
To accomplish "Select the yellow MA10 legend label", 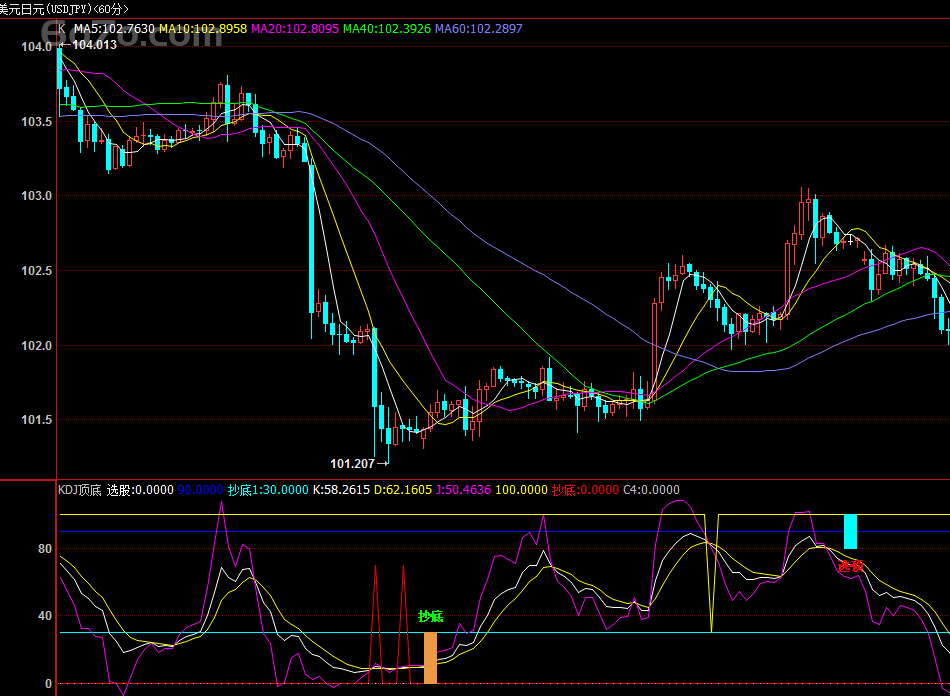I will [202, 29].
